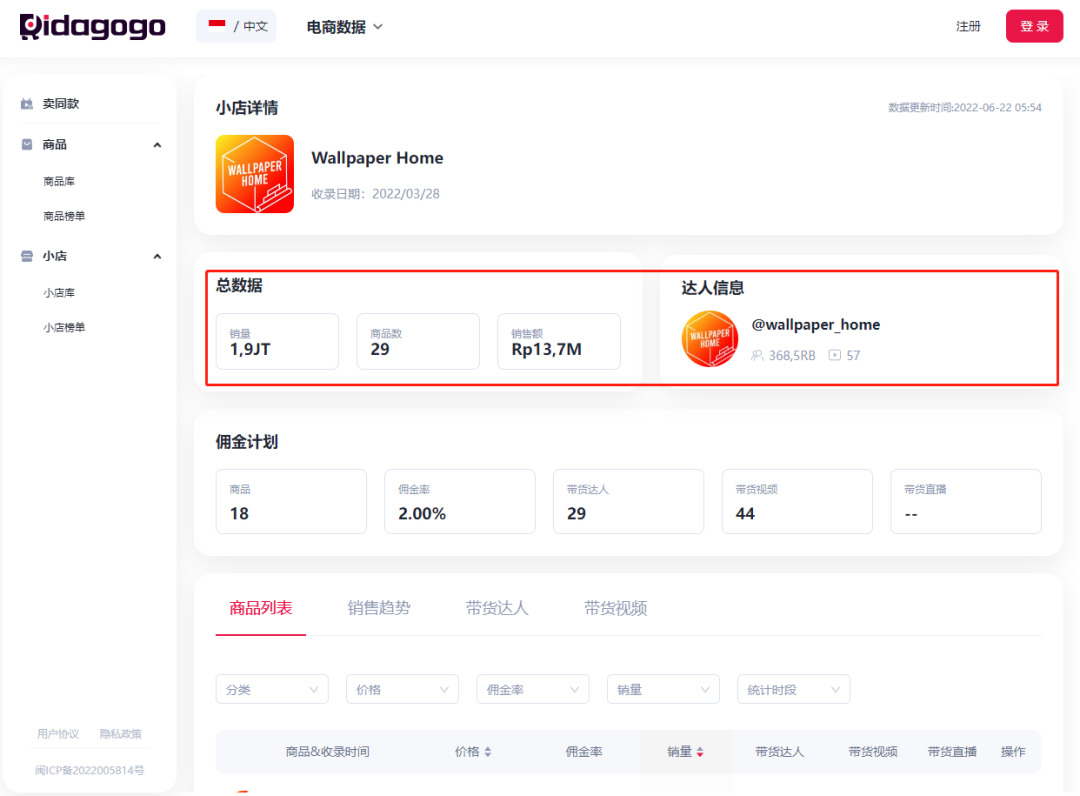Click the 小店 sidebar shop icon
This screenshot has height=796, width=1080.
[x=27, y=256]
